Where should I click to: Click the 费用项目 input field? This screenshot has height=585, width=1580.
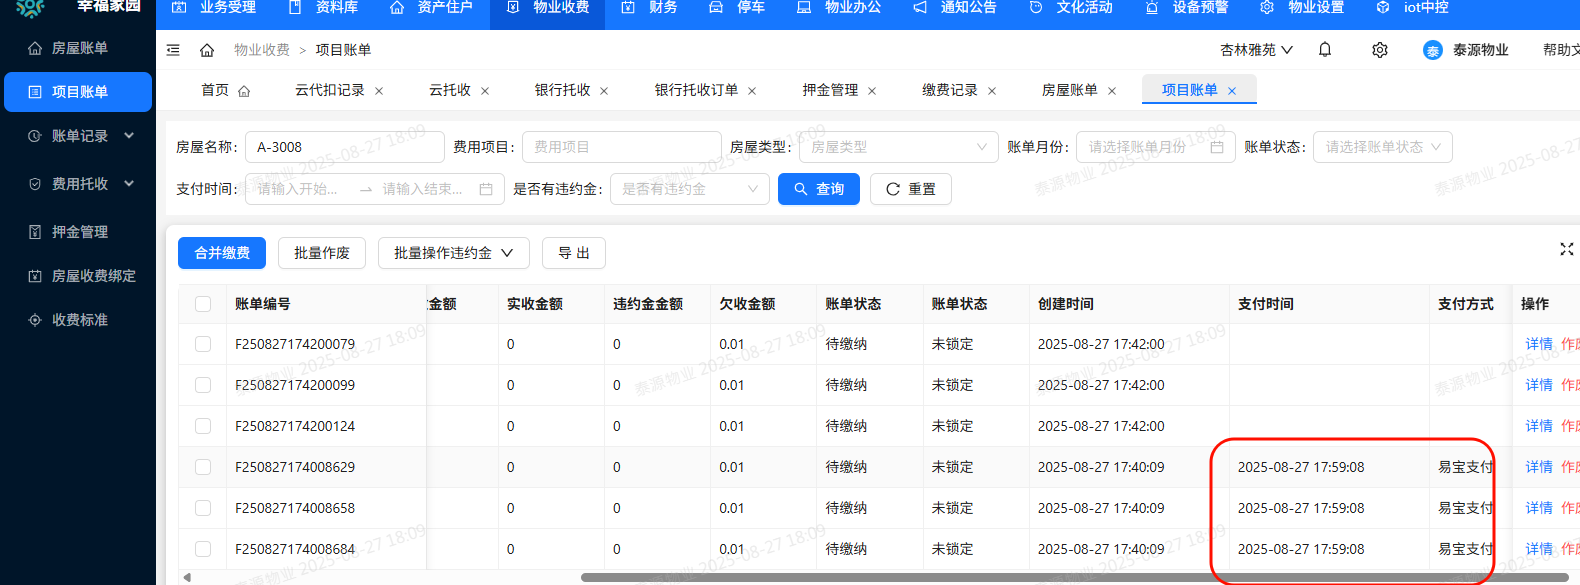tap(622, 147)
